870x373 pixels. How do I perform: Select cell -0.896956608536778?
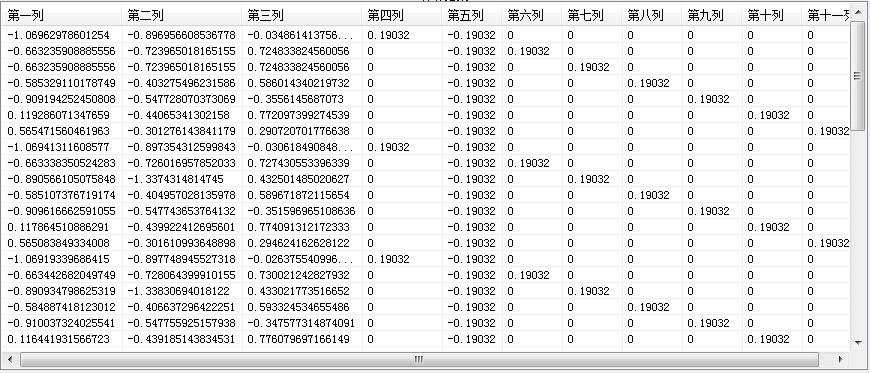click(182, 35)
